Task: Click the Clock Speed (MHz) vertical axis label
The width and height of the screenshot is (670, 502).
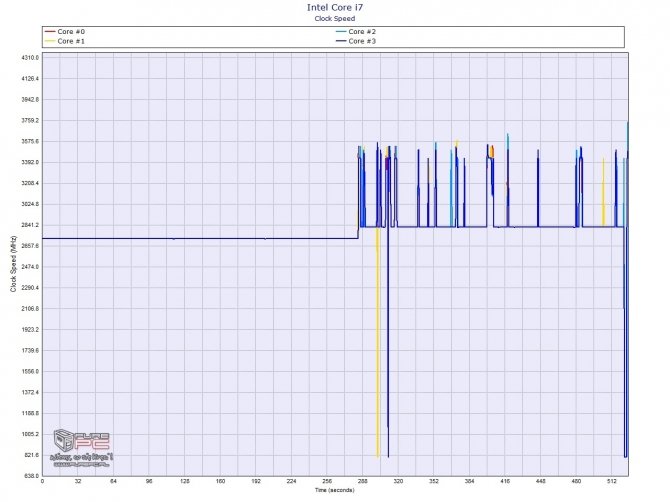Action: click(13, 264)
